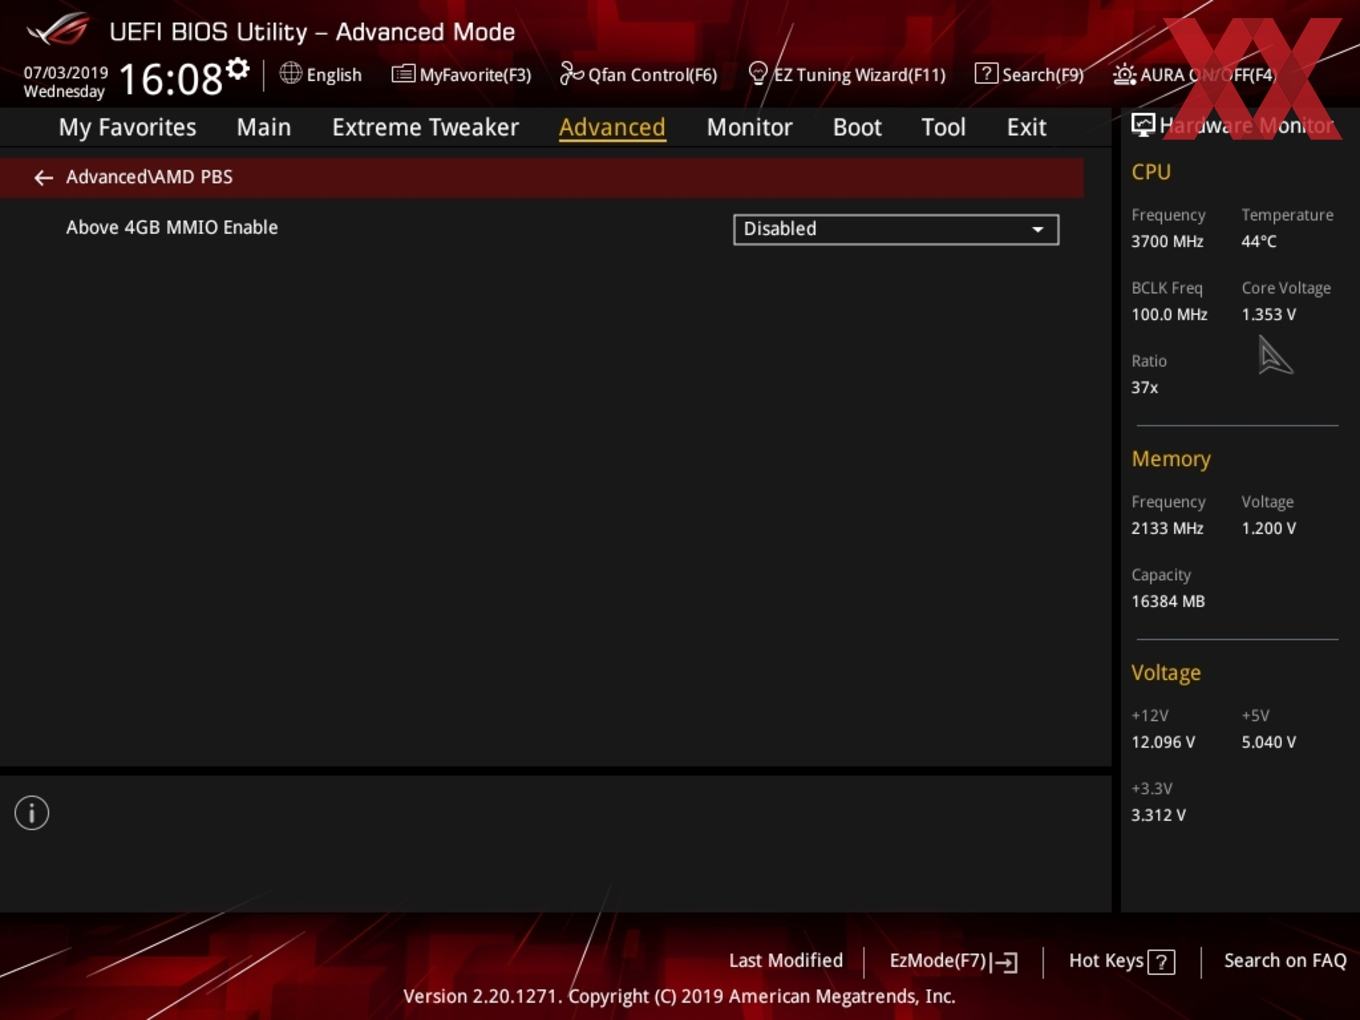This screenshot has height=1020, width=1360.
Task: Click the dropdown arrow on the Disabled box
Action: pos(1038,229)
